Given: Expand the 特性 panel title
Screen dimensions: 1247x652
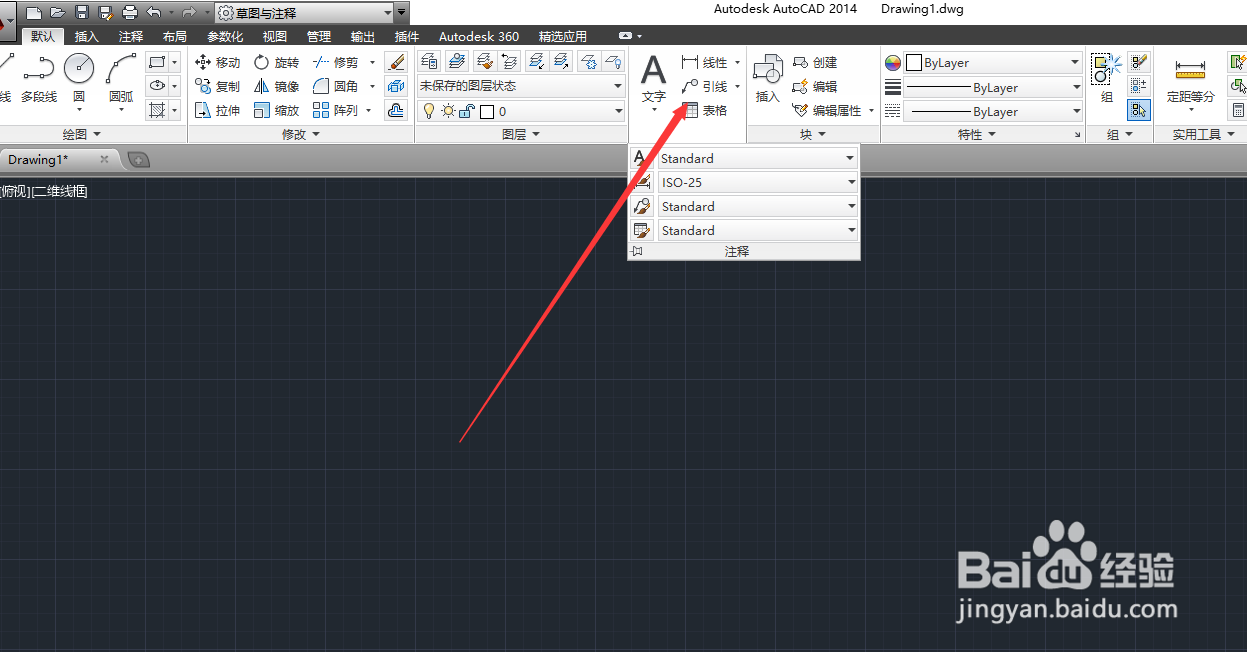Looking at the screenshot, I should 976,134.
